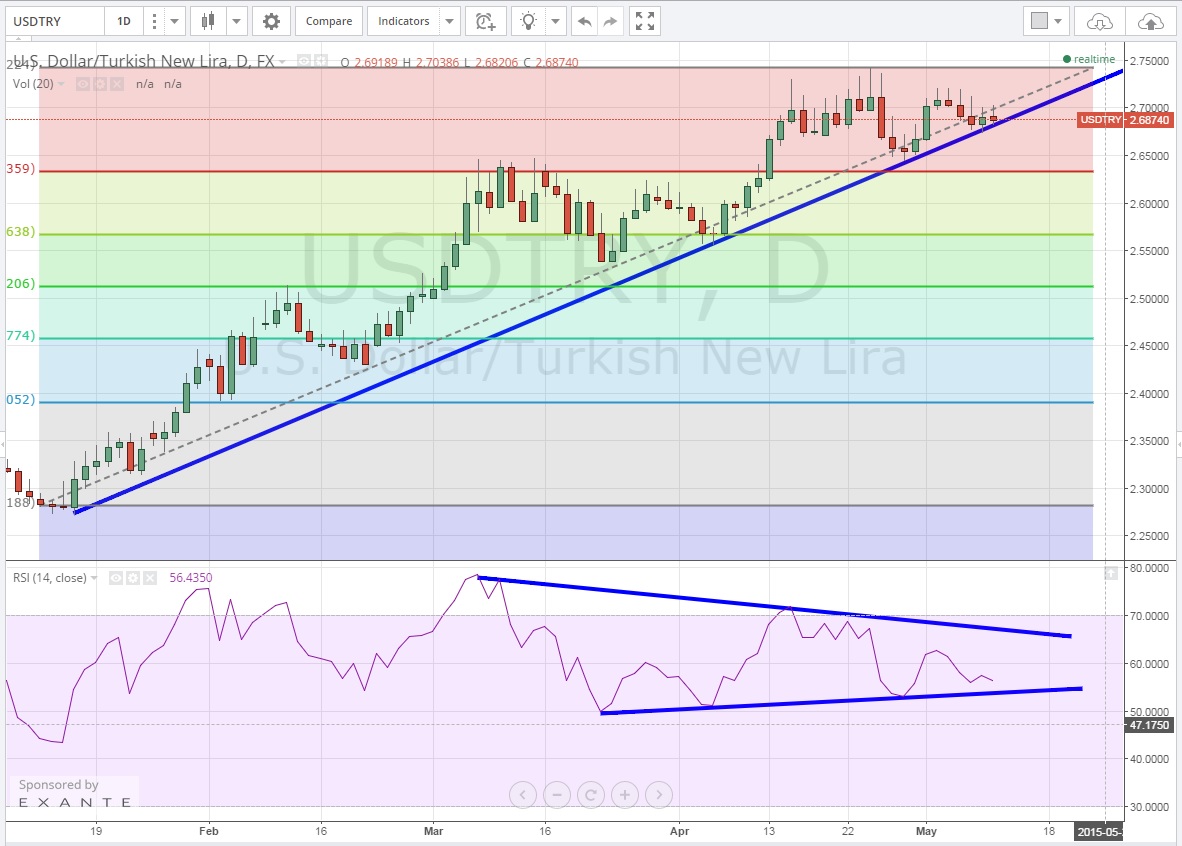Viewport: 1182px width, 846px height.
Task: Open the chart style dropdown arrow
Action: [x=237, y=21]
